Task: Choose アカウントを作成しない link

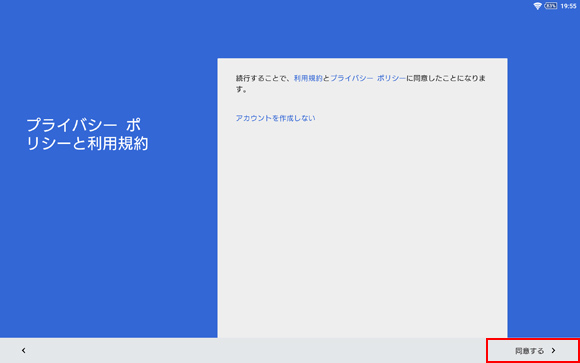Action: (x=276, y=118)
